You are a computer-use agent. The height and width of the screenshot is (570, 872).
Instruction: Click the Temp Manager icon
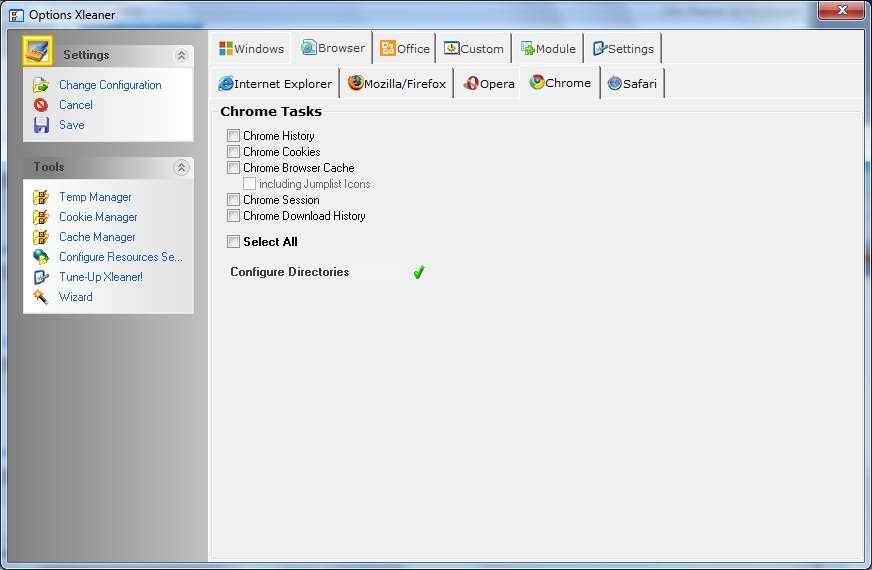(41, 197)
